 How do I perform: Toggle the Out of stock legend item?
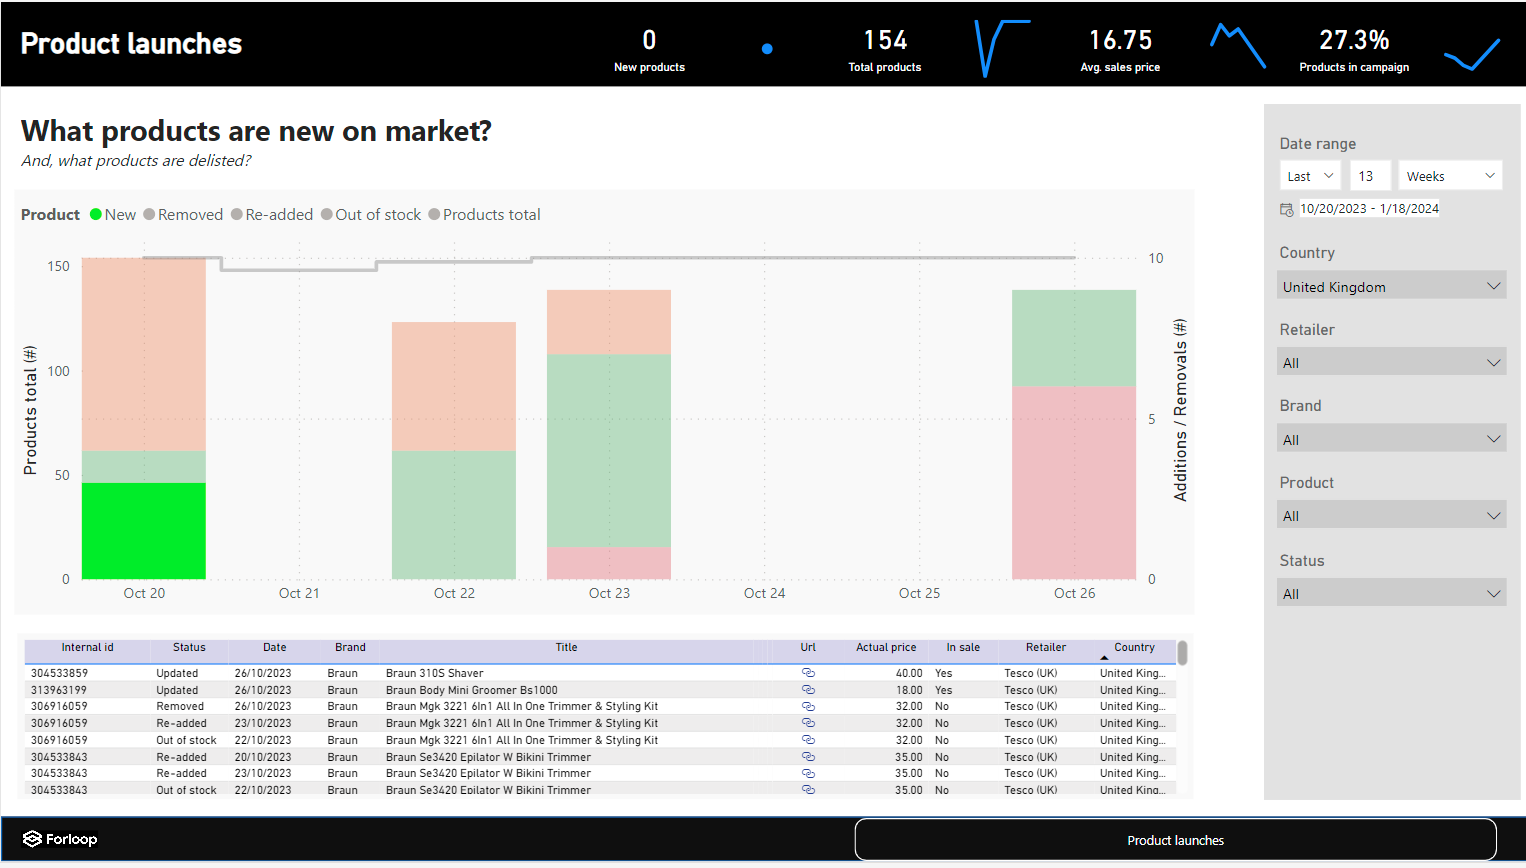click(371, 215)
